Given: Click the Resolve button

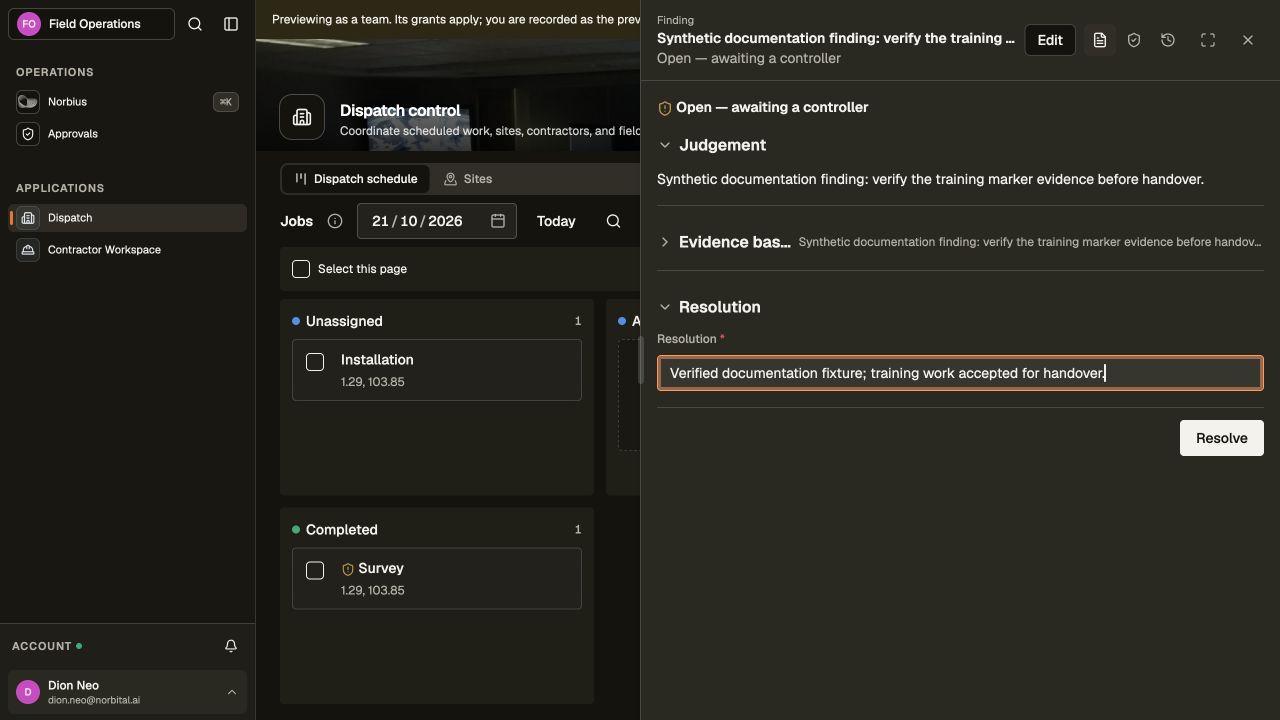Looking at the screenshot, I should 1222,438.
